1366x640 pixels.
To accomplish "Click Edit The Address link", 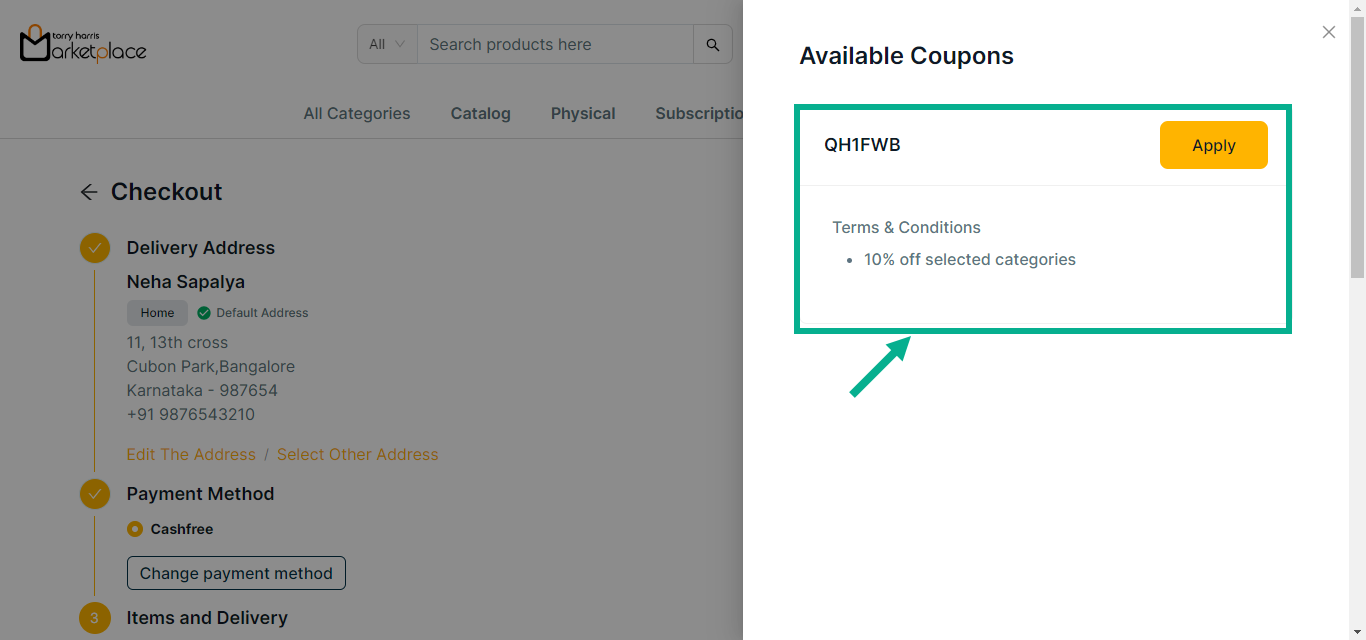I will 191,455.
